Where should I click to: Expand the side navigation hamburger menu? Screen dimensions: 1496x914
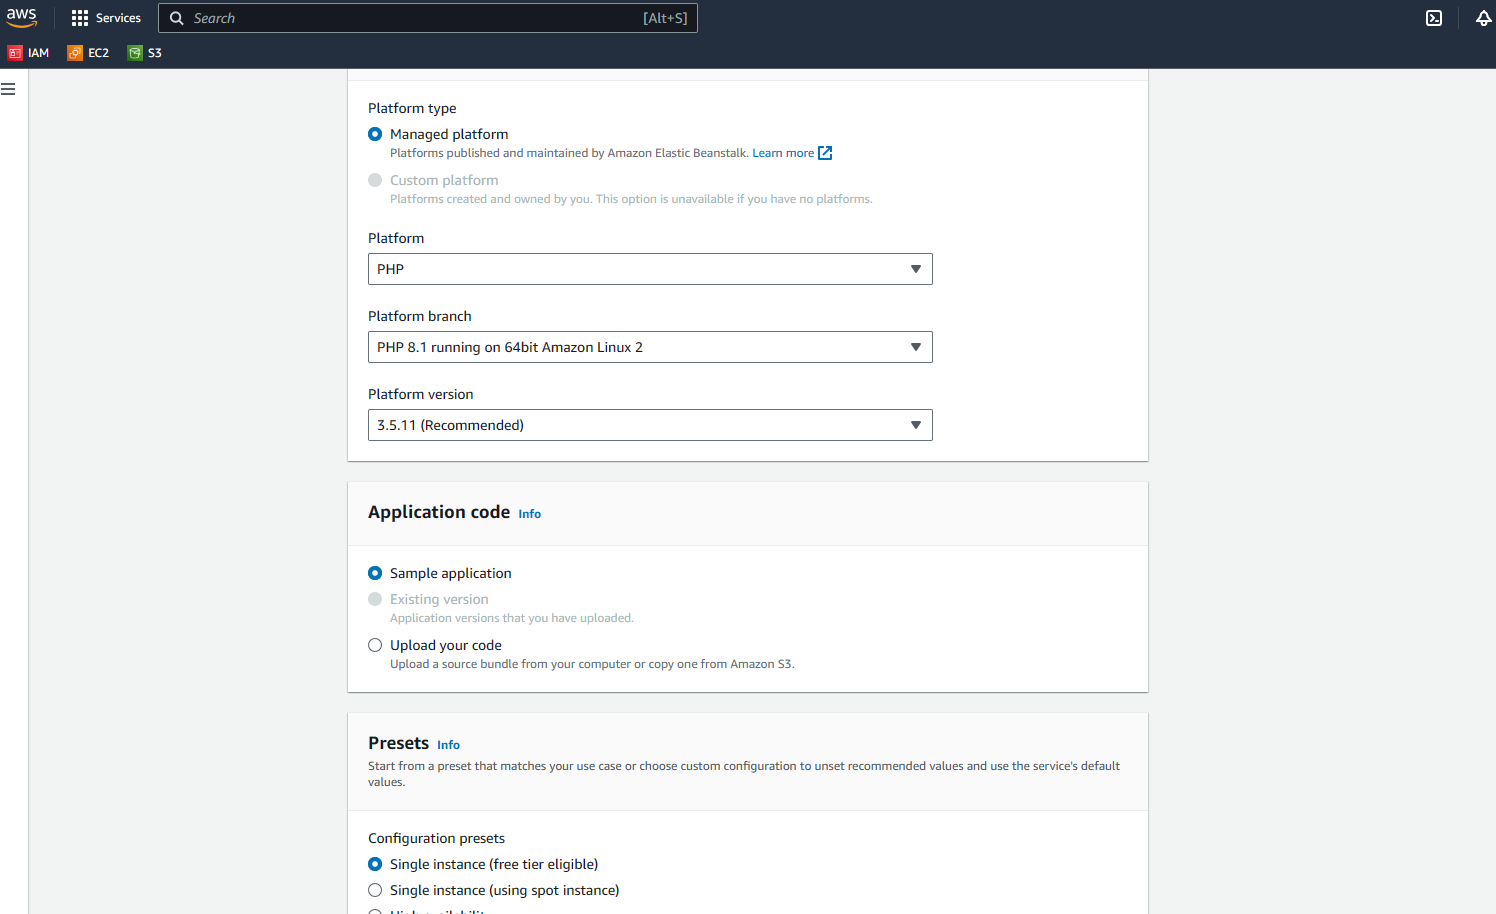point(8,89)
